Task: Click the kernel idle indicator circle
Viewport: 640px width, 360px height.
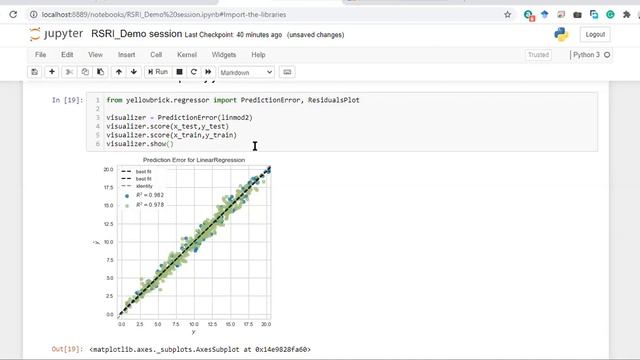Action: (x=607, y=55)
